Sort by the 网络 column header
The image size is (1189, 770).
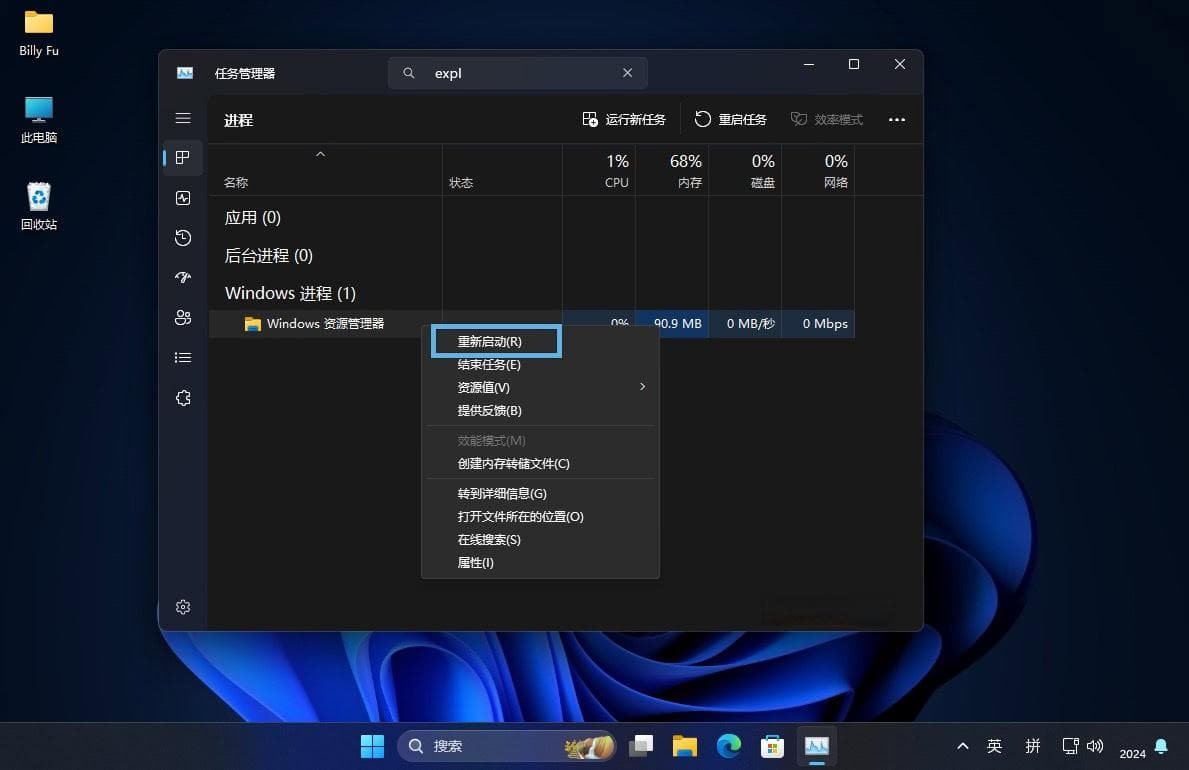(818, 170)
